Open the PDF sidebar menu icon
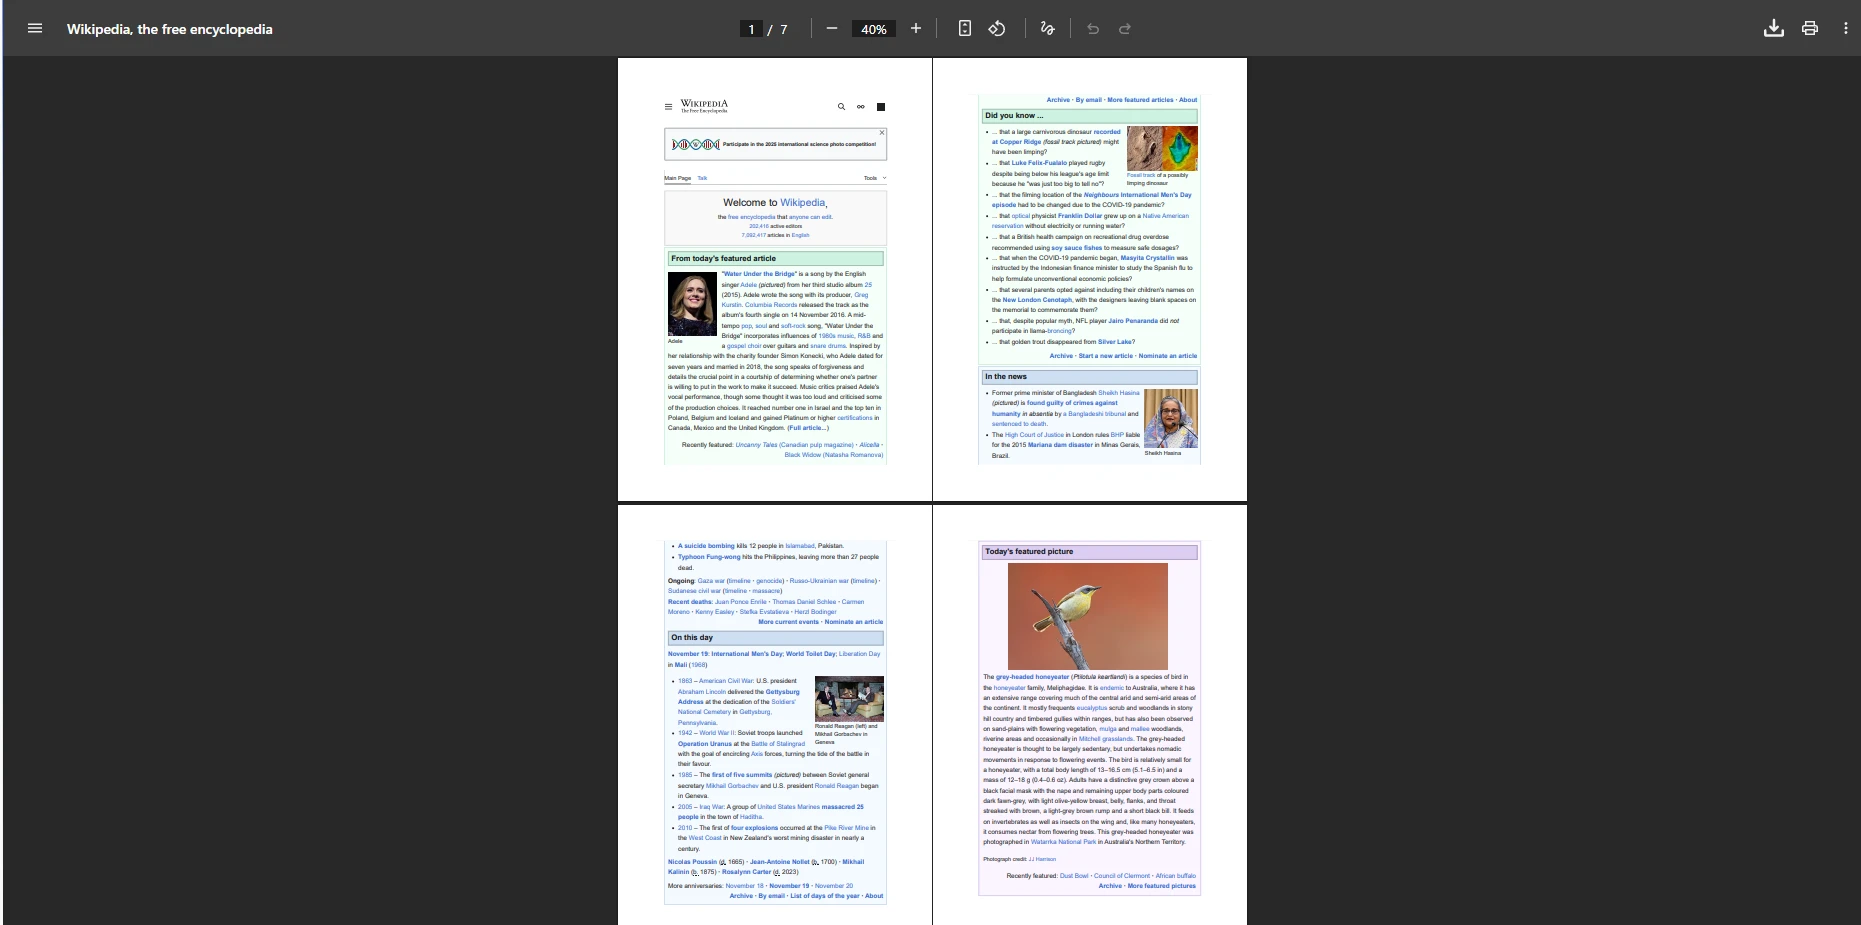This screenshot has height=925, width=1861. pos(35,28)
